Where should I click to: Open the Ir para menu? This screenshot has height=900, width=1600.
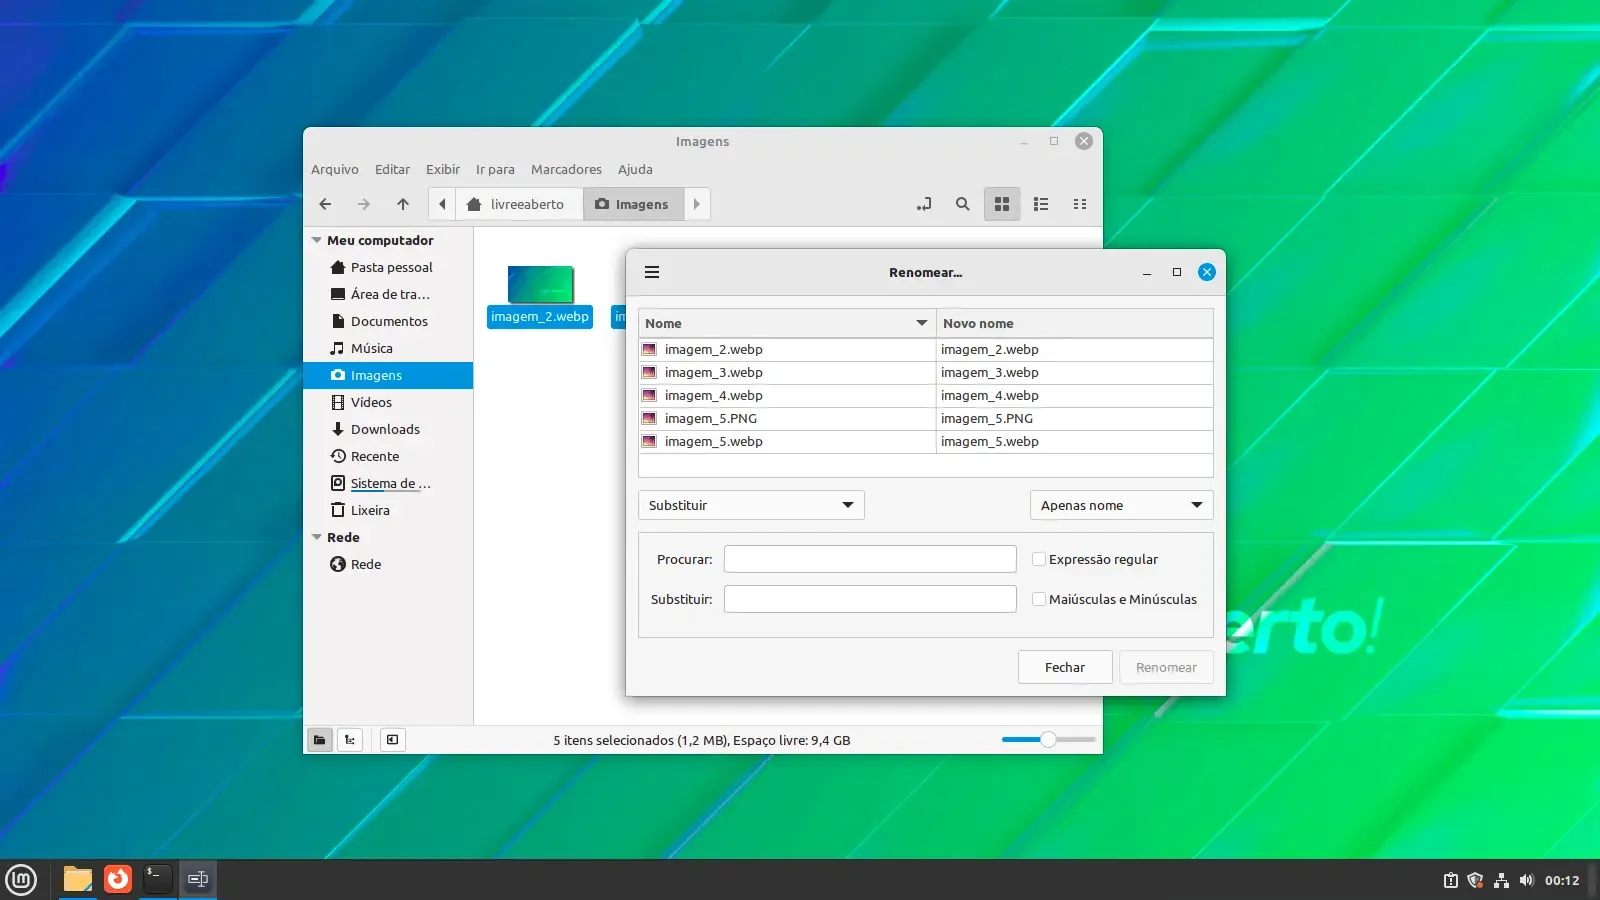click(x=495, y=169)
